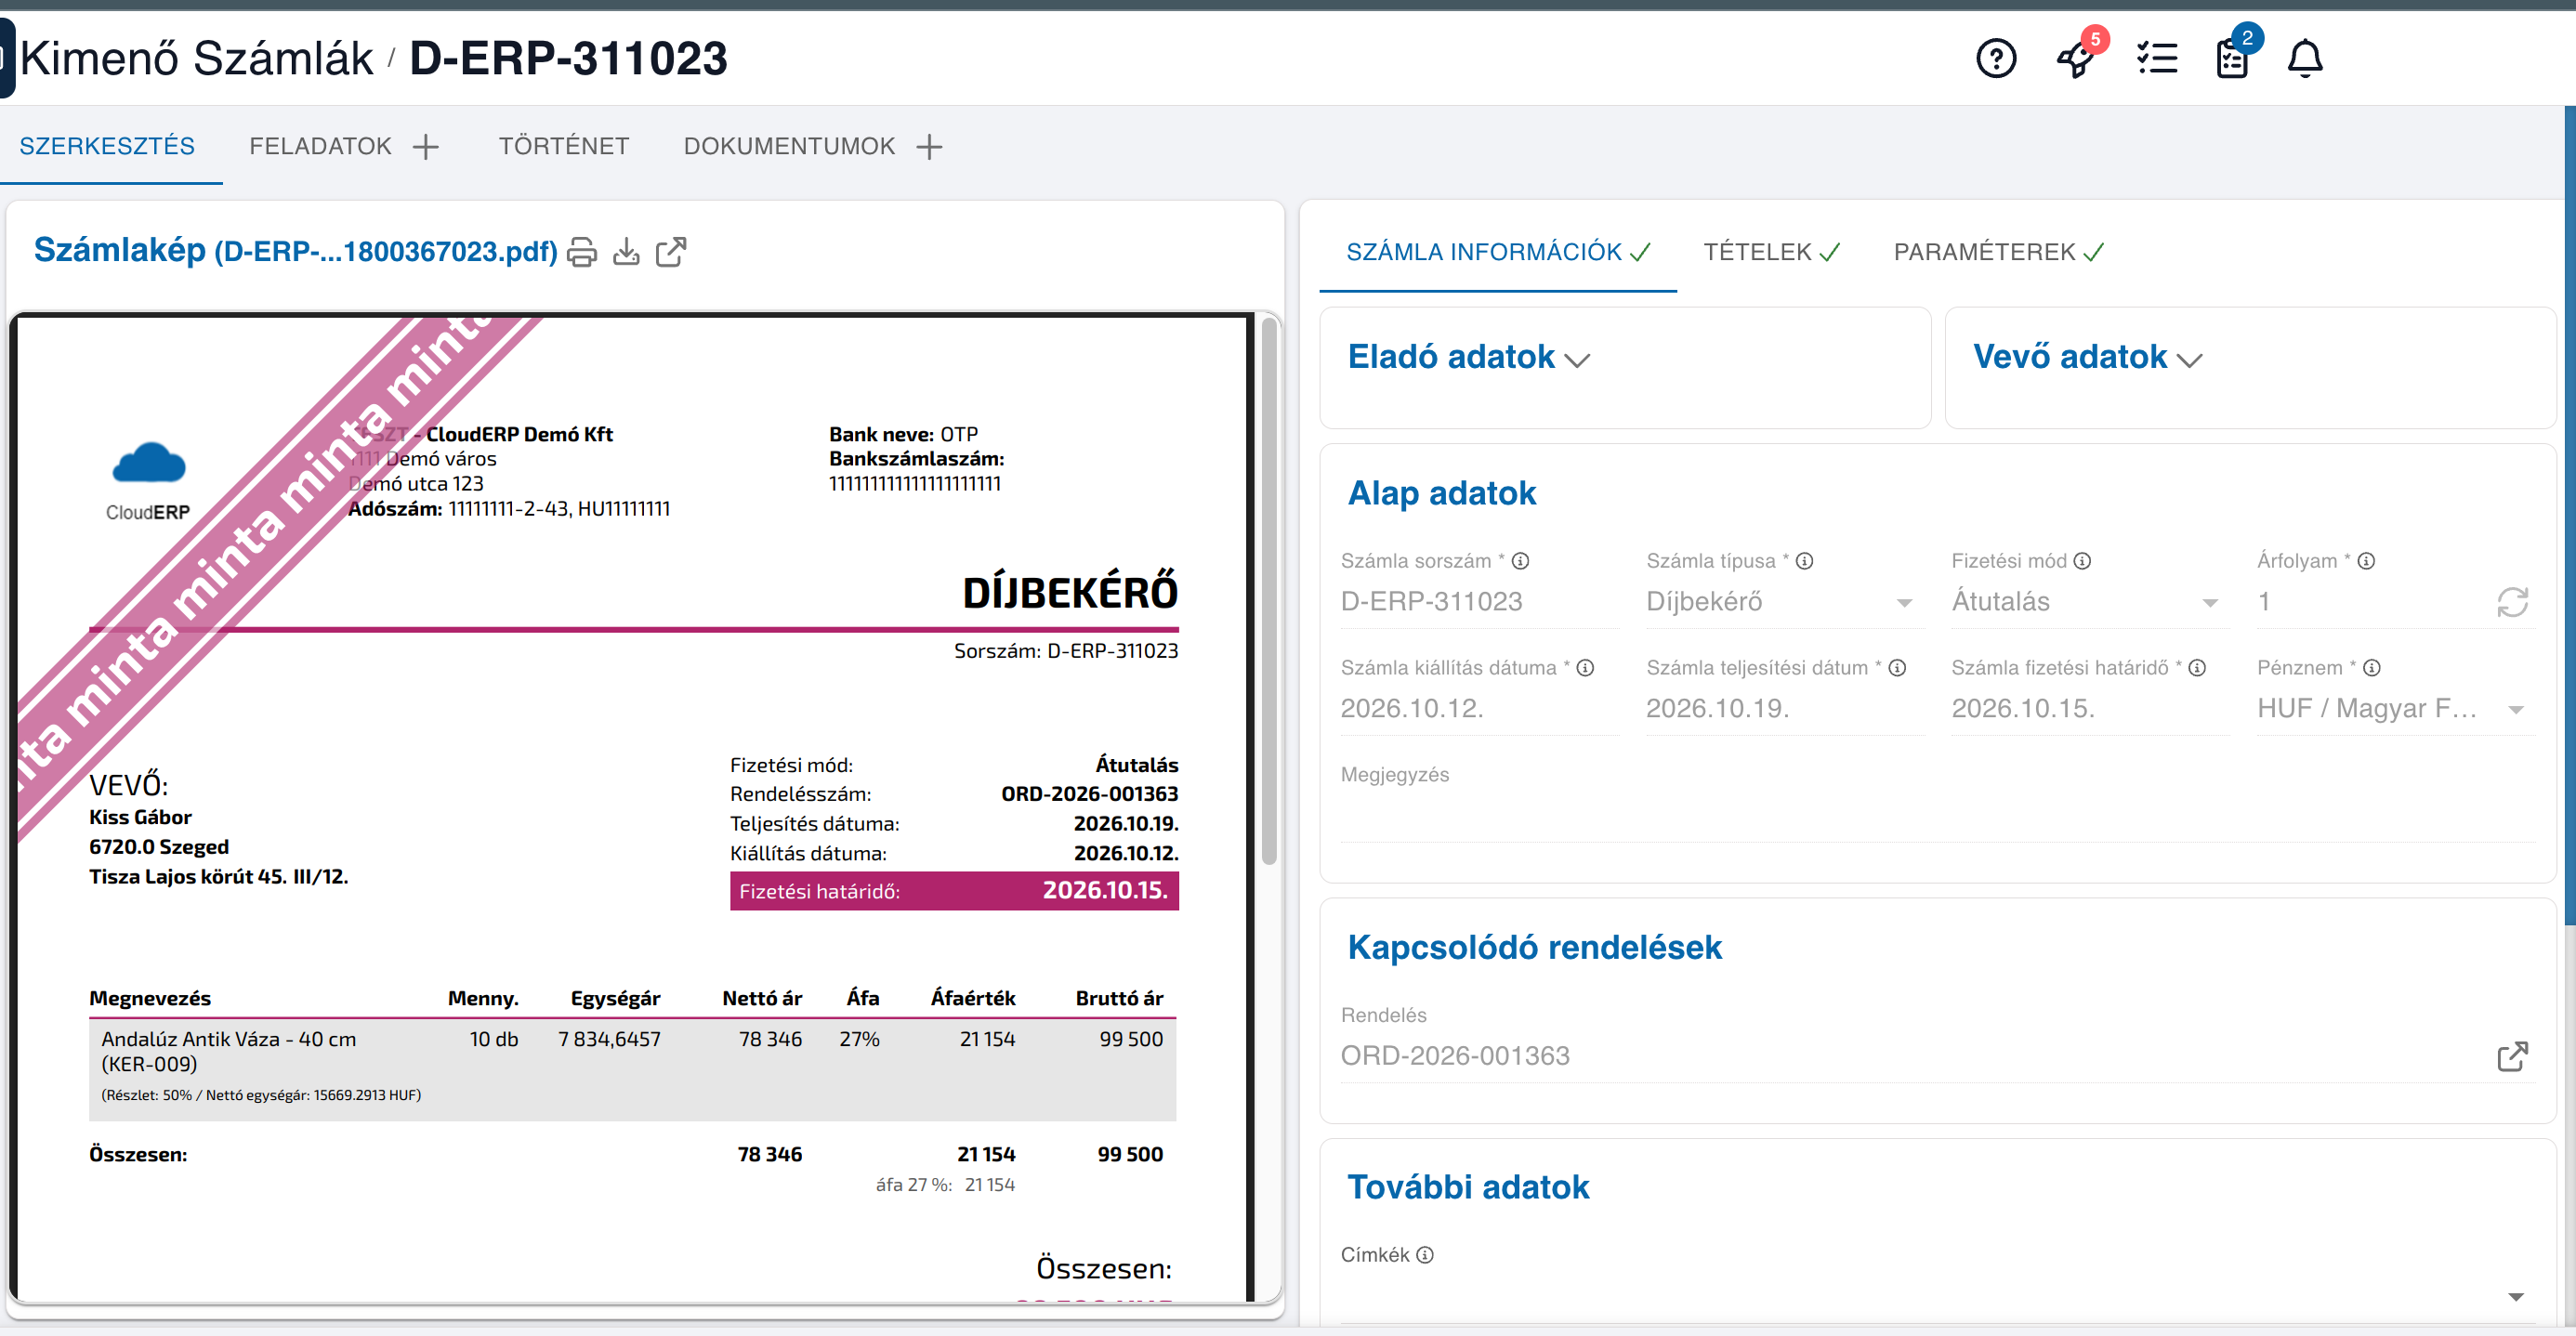Viewport: 2576px width, 1336px height.
Task: Open invoice PDF in new window
Action: coord(671,252)
